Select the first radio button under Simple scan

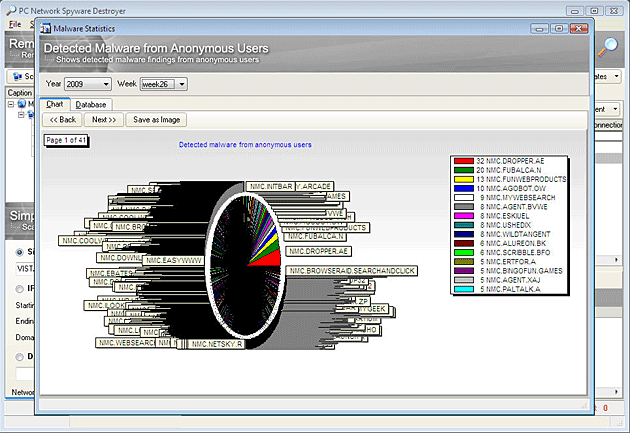point(21,252)
